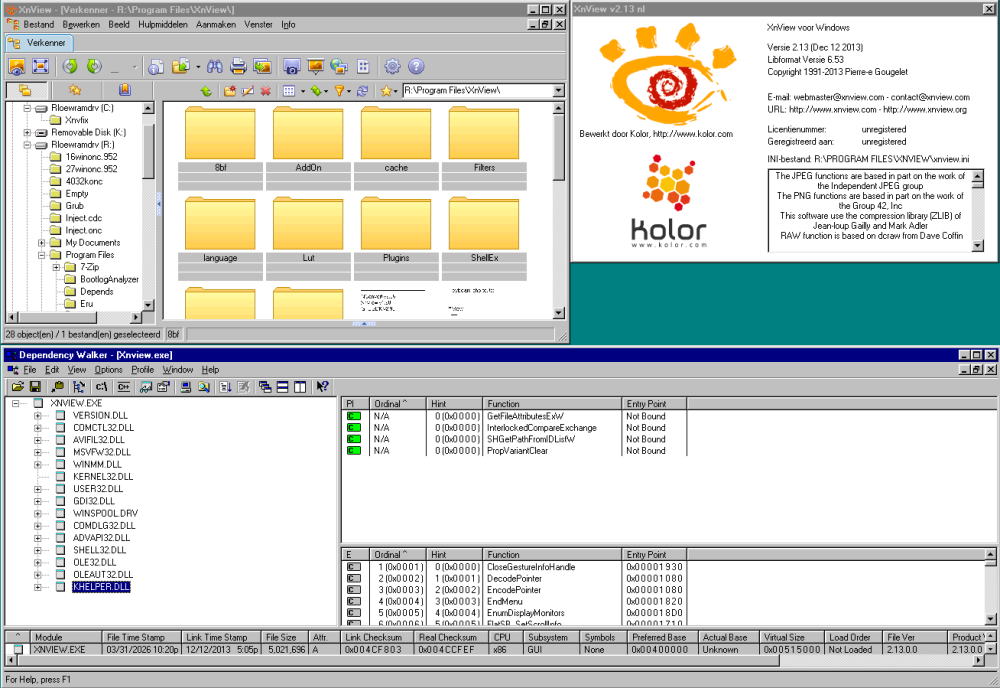This screenshot has height=688, width=1000.
Task: Open the Hulpmiddelen menu in XnView
Action: click(x=163, y=24)
